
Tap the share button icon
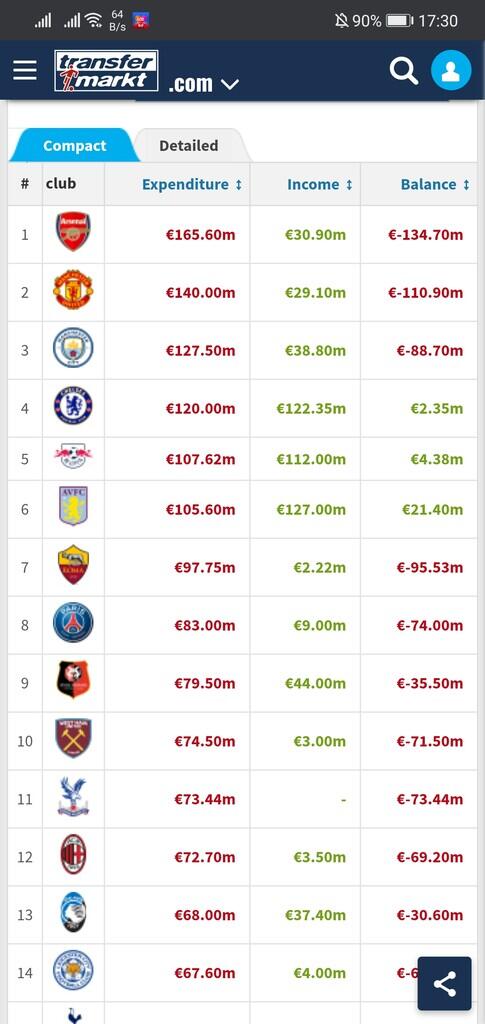coord(445,984)
